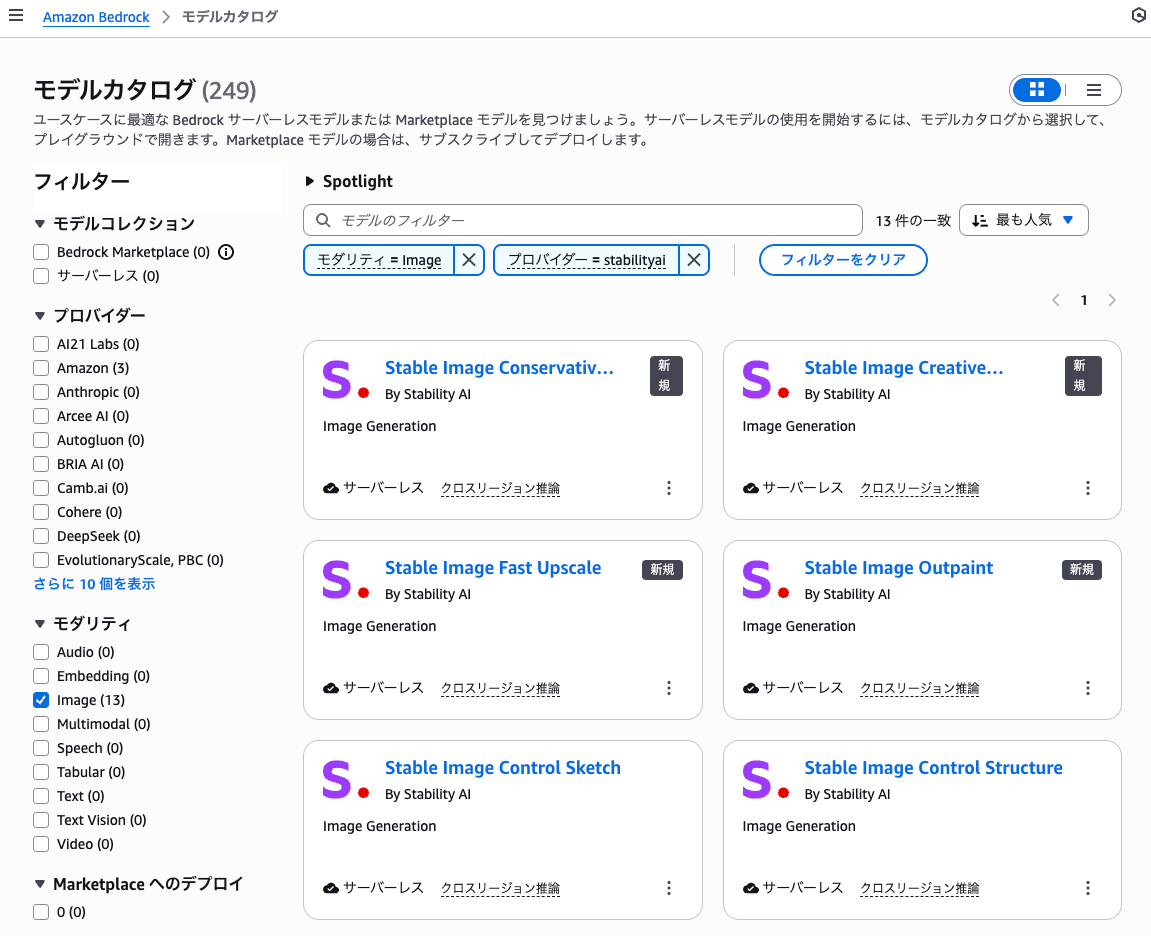Open the 最も人気 sort dropdown
The width and height of the screenshot is (1151, 936).
click(1024, 219)
